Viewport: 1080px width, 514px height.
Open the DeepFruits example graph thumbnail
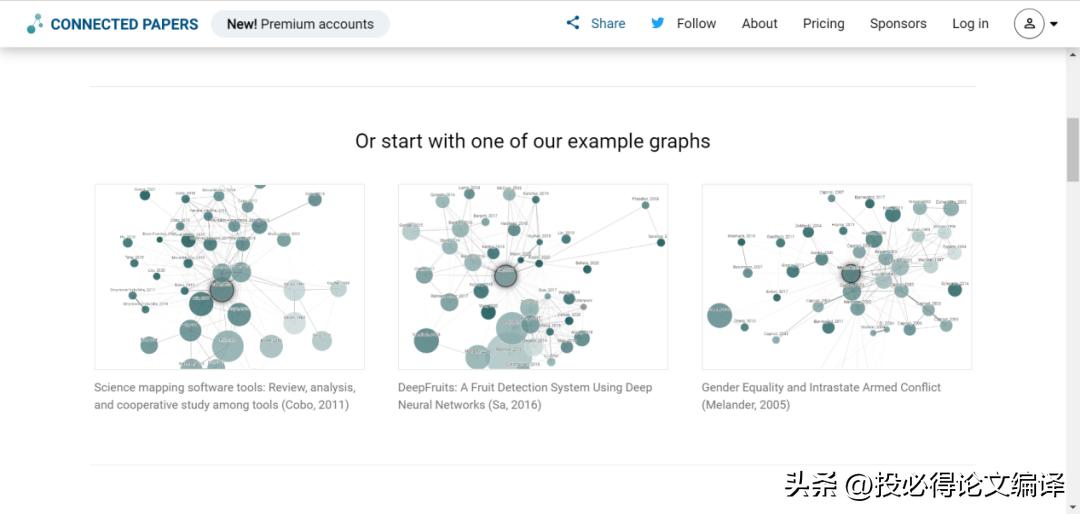[532, 277]
